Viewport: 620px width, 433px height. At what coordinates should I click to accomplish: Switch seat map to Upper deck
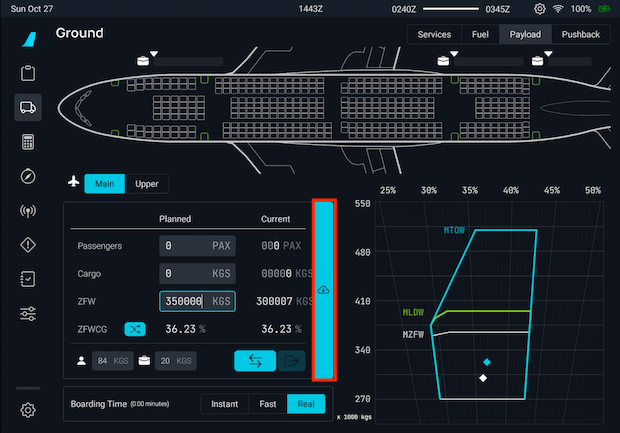[x=146, y=183]
